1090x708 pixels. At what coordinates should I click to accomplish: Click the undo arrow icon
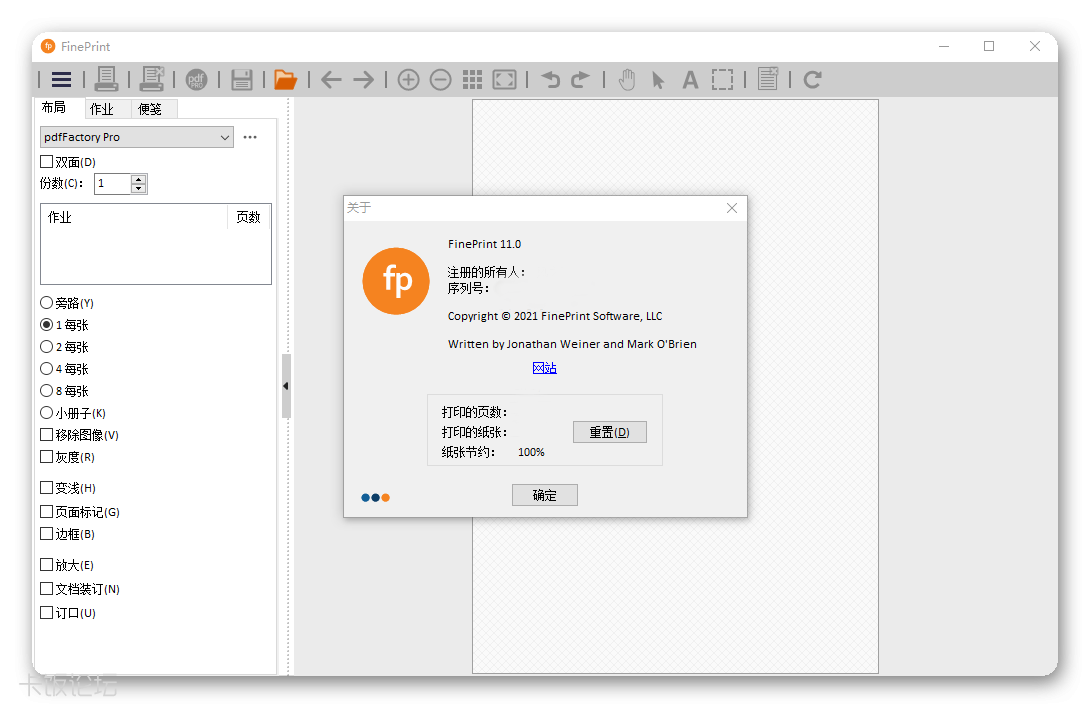point(551,80)
